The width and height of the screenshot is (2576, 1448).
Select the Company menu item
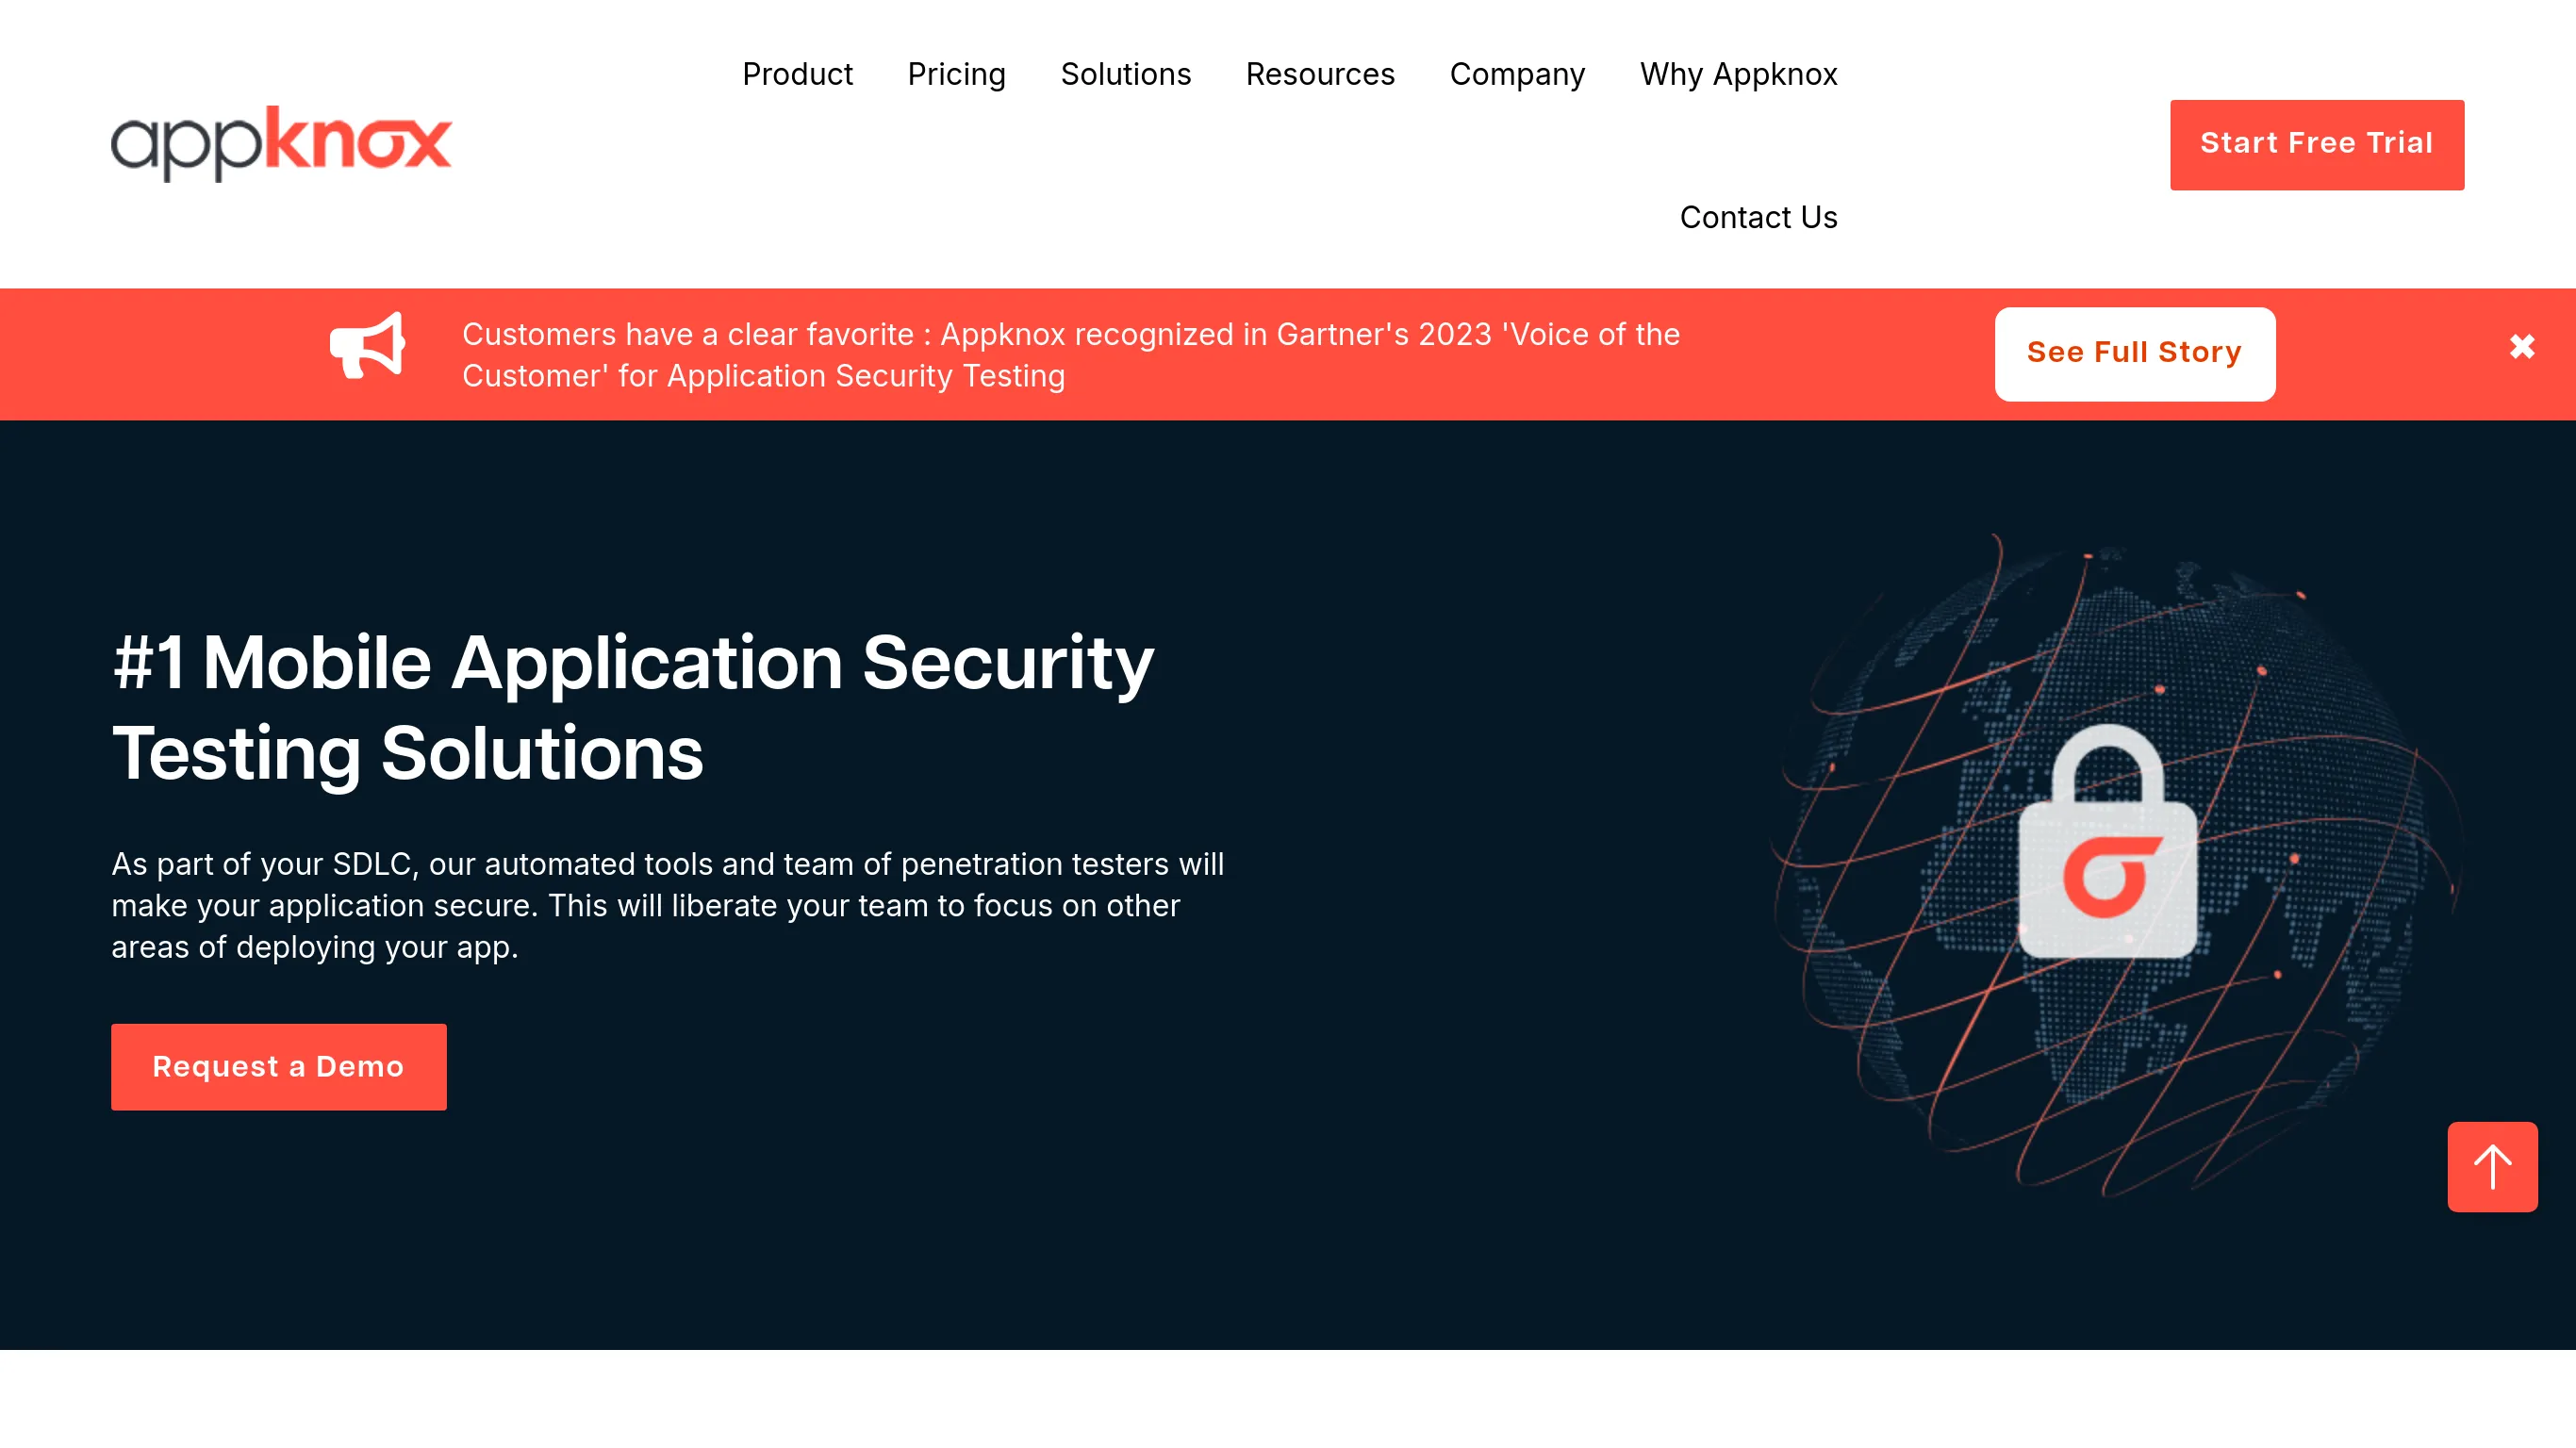tap(1516, 73)
